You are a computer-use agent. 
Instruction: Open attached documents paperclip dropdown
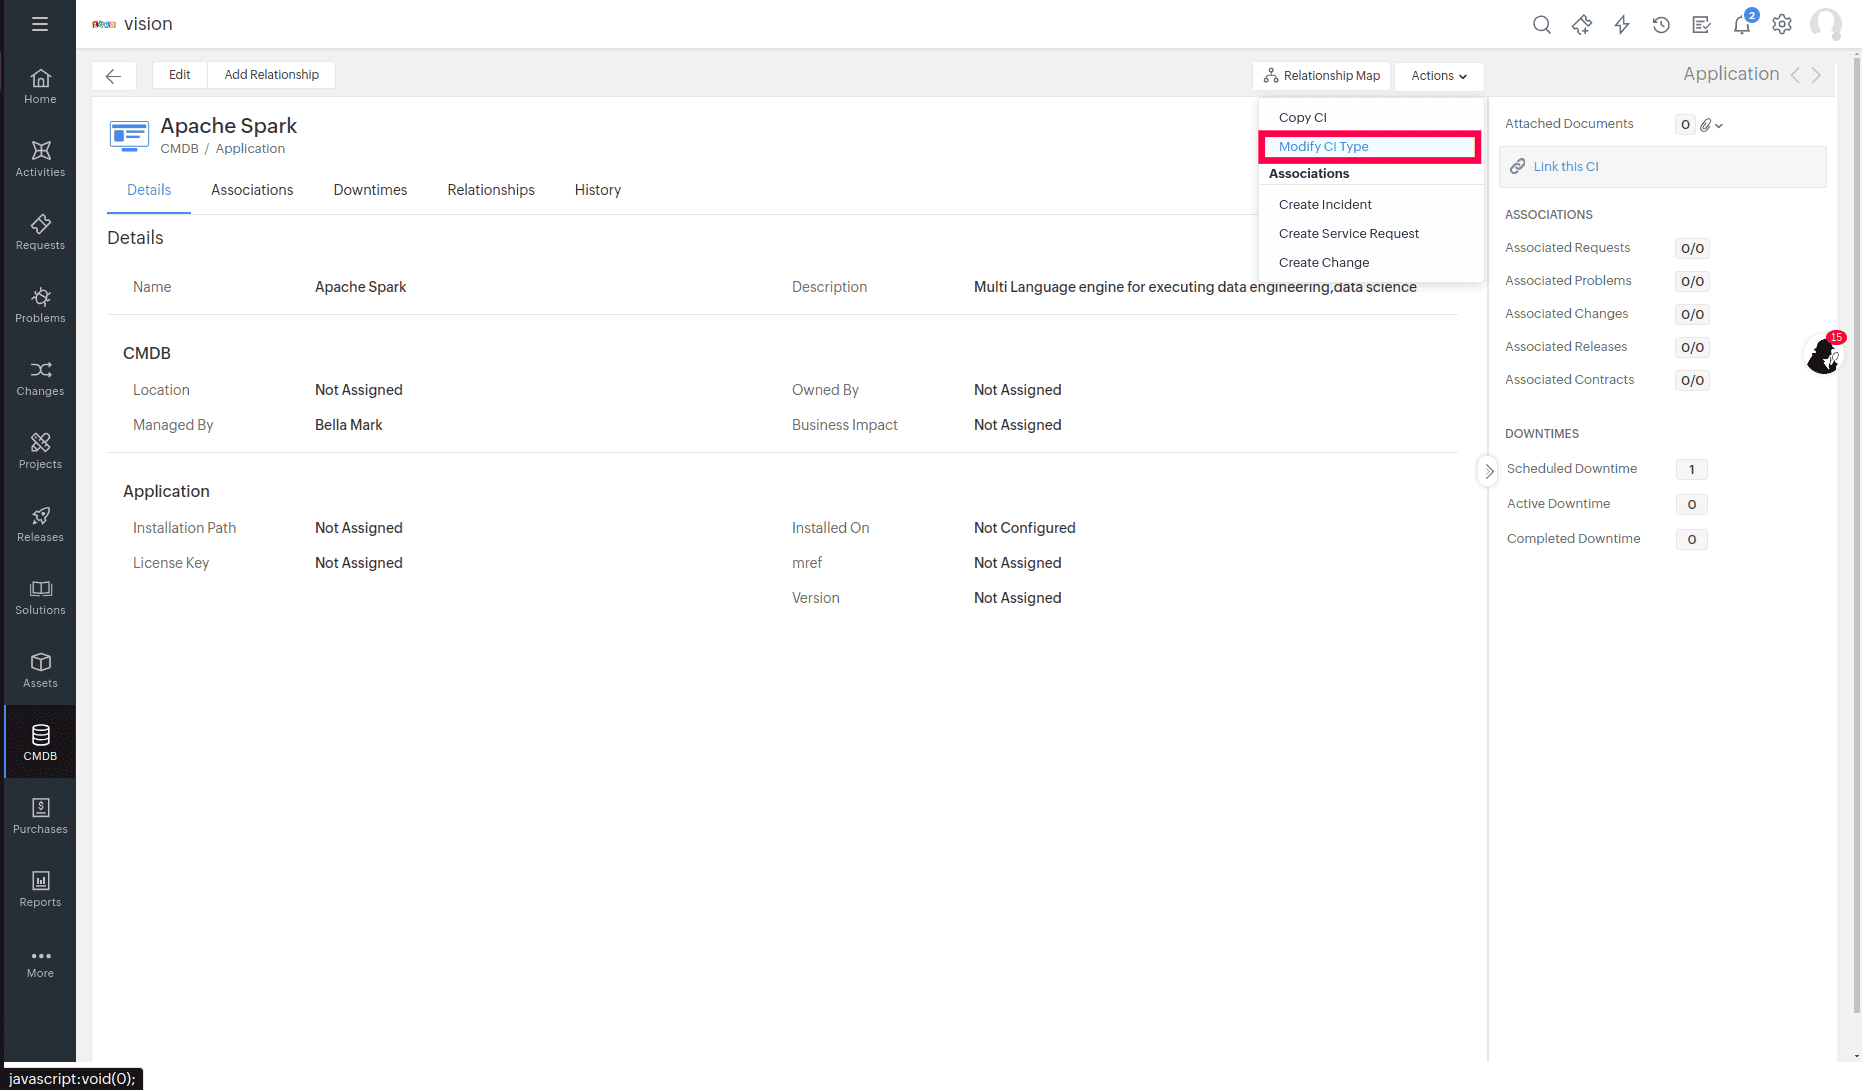pyautogui.click(x=1711, y=125)
